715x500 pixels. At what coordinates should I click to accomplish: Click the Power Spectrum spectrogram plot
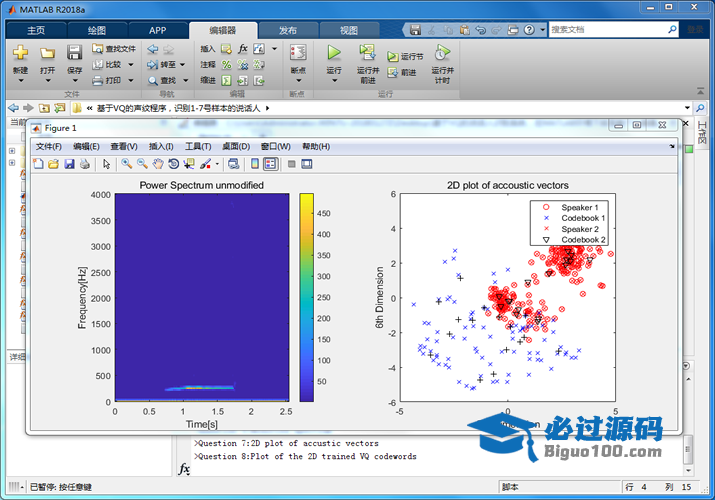point(202,298)
